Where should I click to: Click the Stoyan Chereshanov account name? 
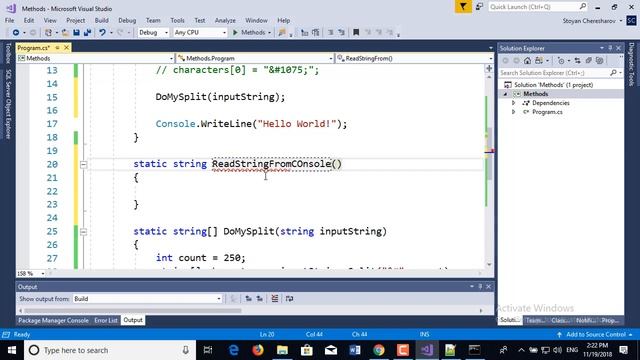coord(589,21)
